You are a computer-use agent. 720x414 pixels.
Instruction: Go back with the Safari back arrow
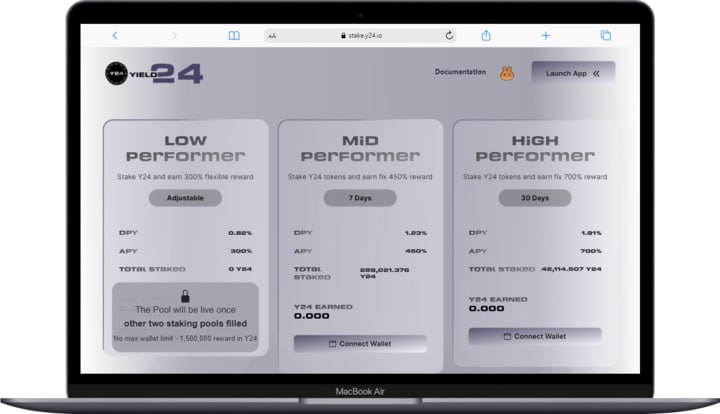coord(115,35)
